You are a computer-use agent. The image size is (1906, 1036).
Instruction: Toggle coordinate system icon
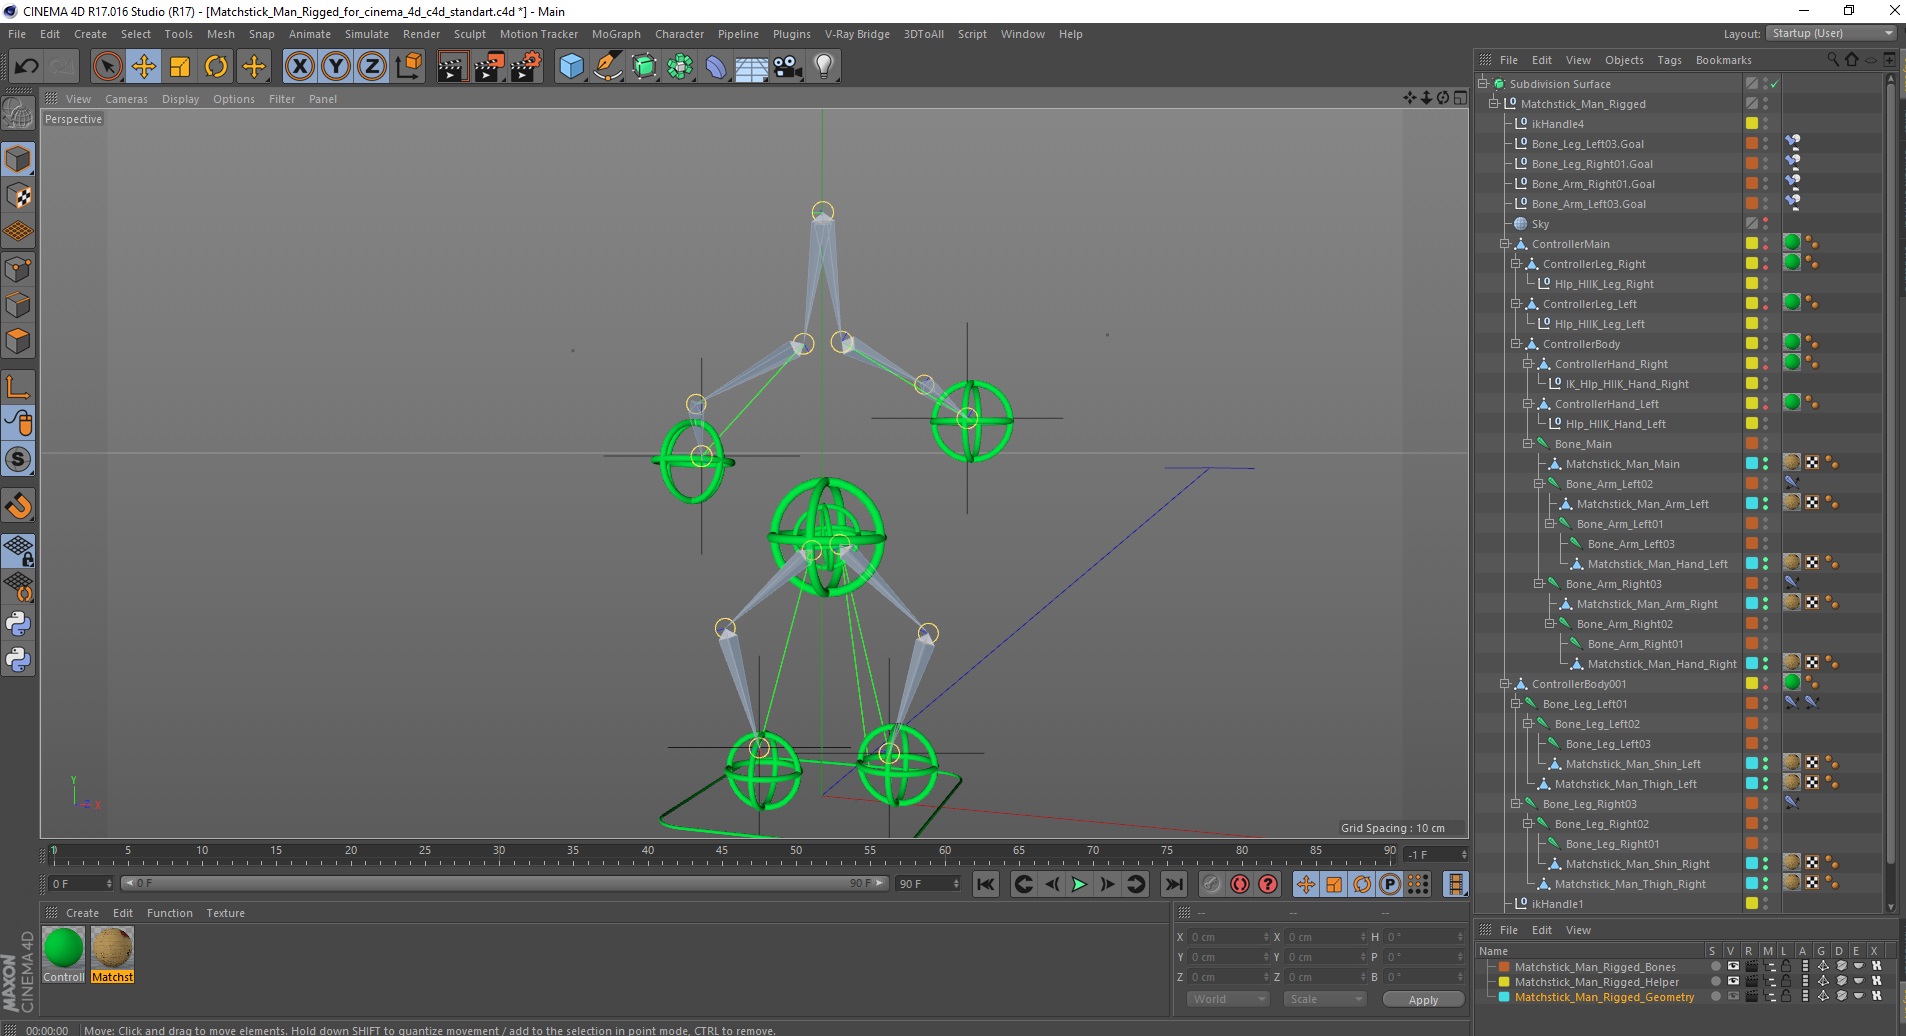[408, 66]
